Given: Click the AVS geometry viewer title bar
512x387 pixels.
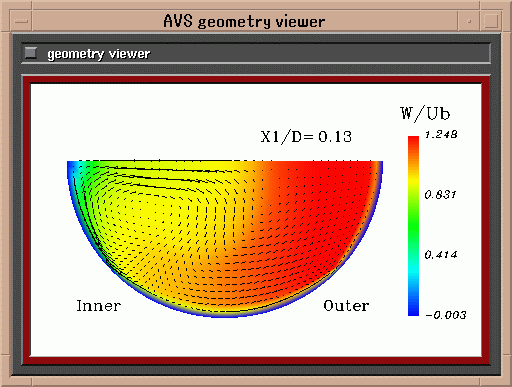Looking at the screenshot, I should (244, 21).
